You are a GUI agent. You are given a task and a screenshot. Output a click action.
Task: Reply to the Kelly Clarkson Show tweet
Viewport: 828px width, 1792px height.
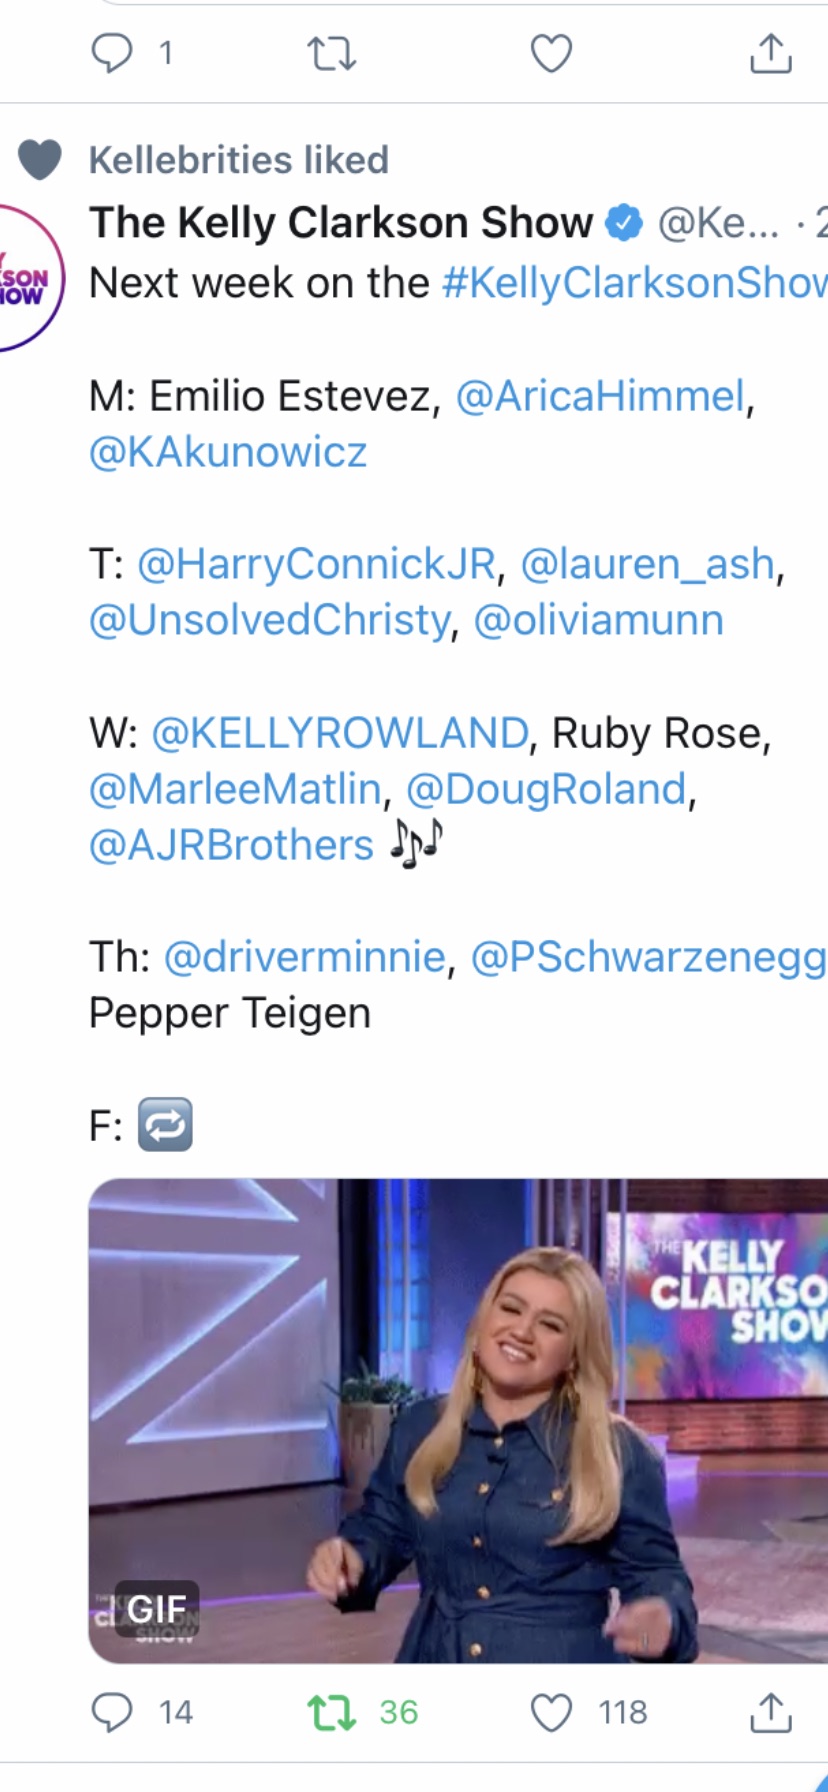click(111, 1712)
